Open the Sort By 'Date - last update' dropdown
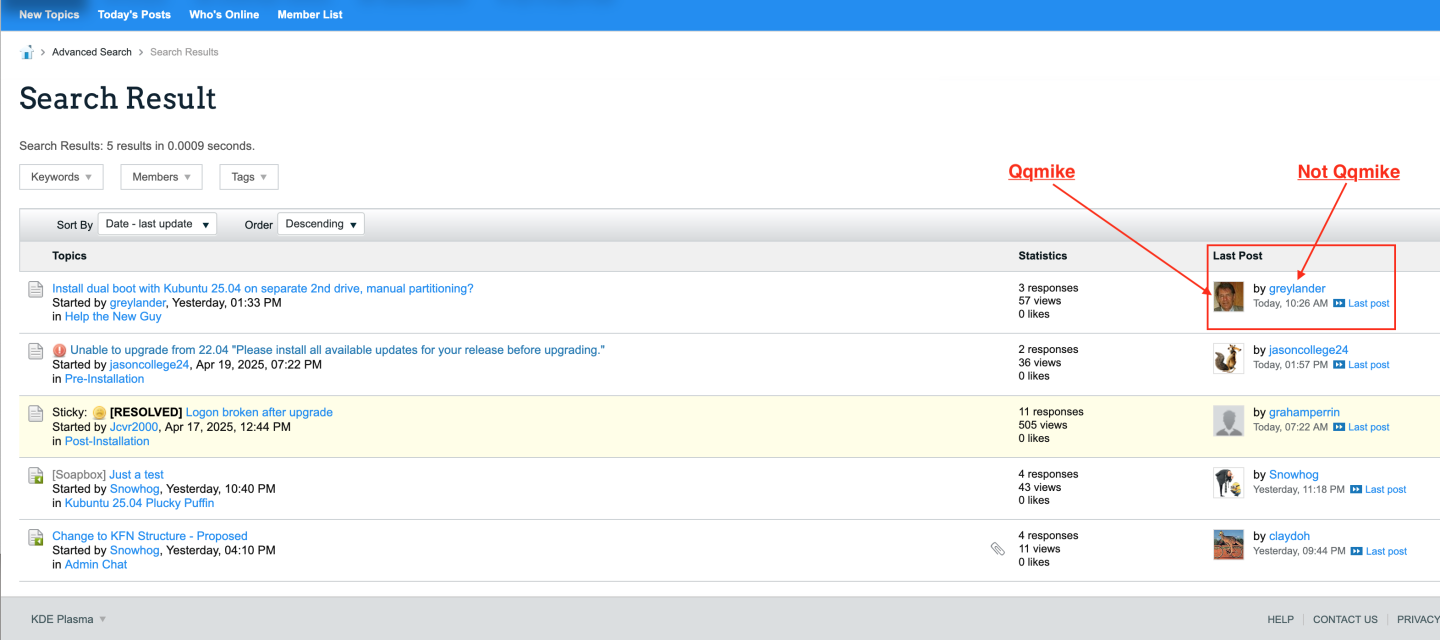Image resolution: width=1440 pixels, height=640 pixels. point(158,224)
